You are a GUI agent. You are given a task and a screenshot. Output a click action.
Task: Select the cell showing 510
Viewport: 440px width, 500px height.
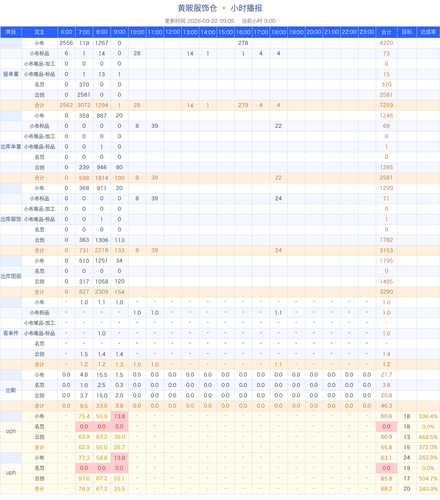(84, 261)
